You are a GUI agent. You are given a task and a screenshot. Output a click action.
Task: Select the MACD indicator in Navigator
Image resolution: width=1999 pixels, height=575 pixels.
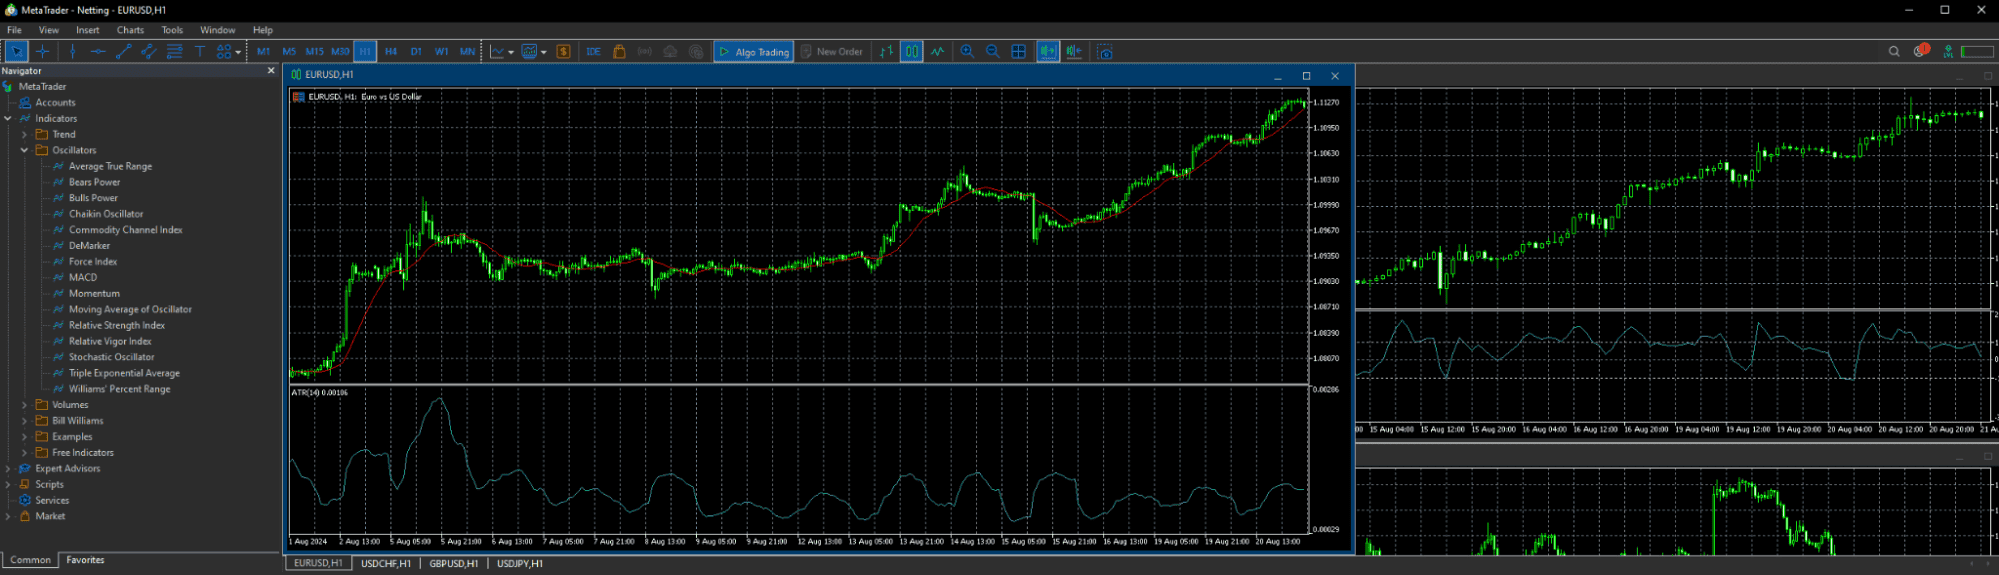(x=83, y=277)
